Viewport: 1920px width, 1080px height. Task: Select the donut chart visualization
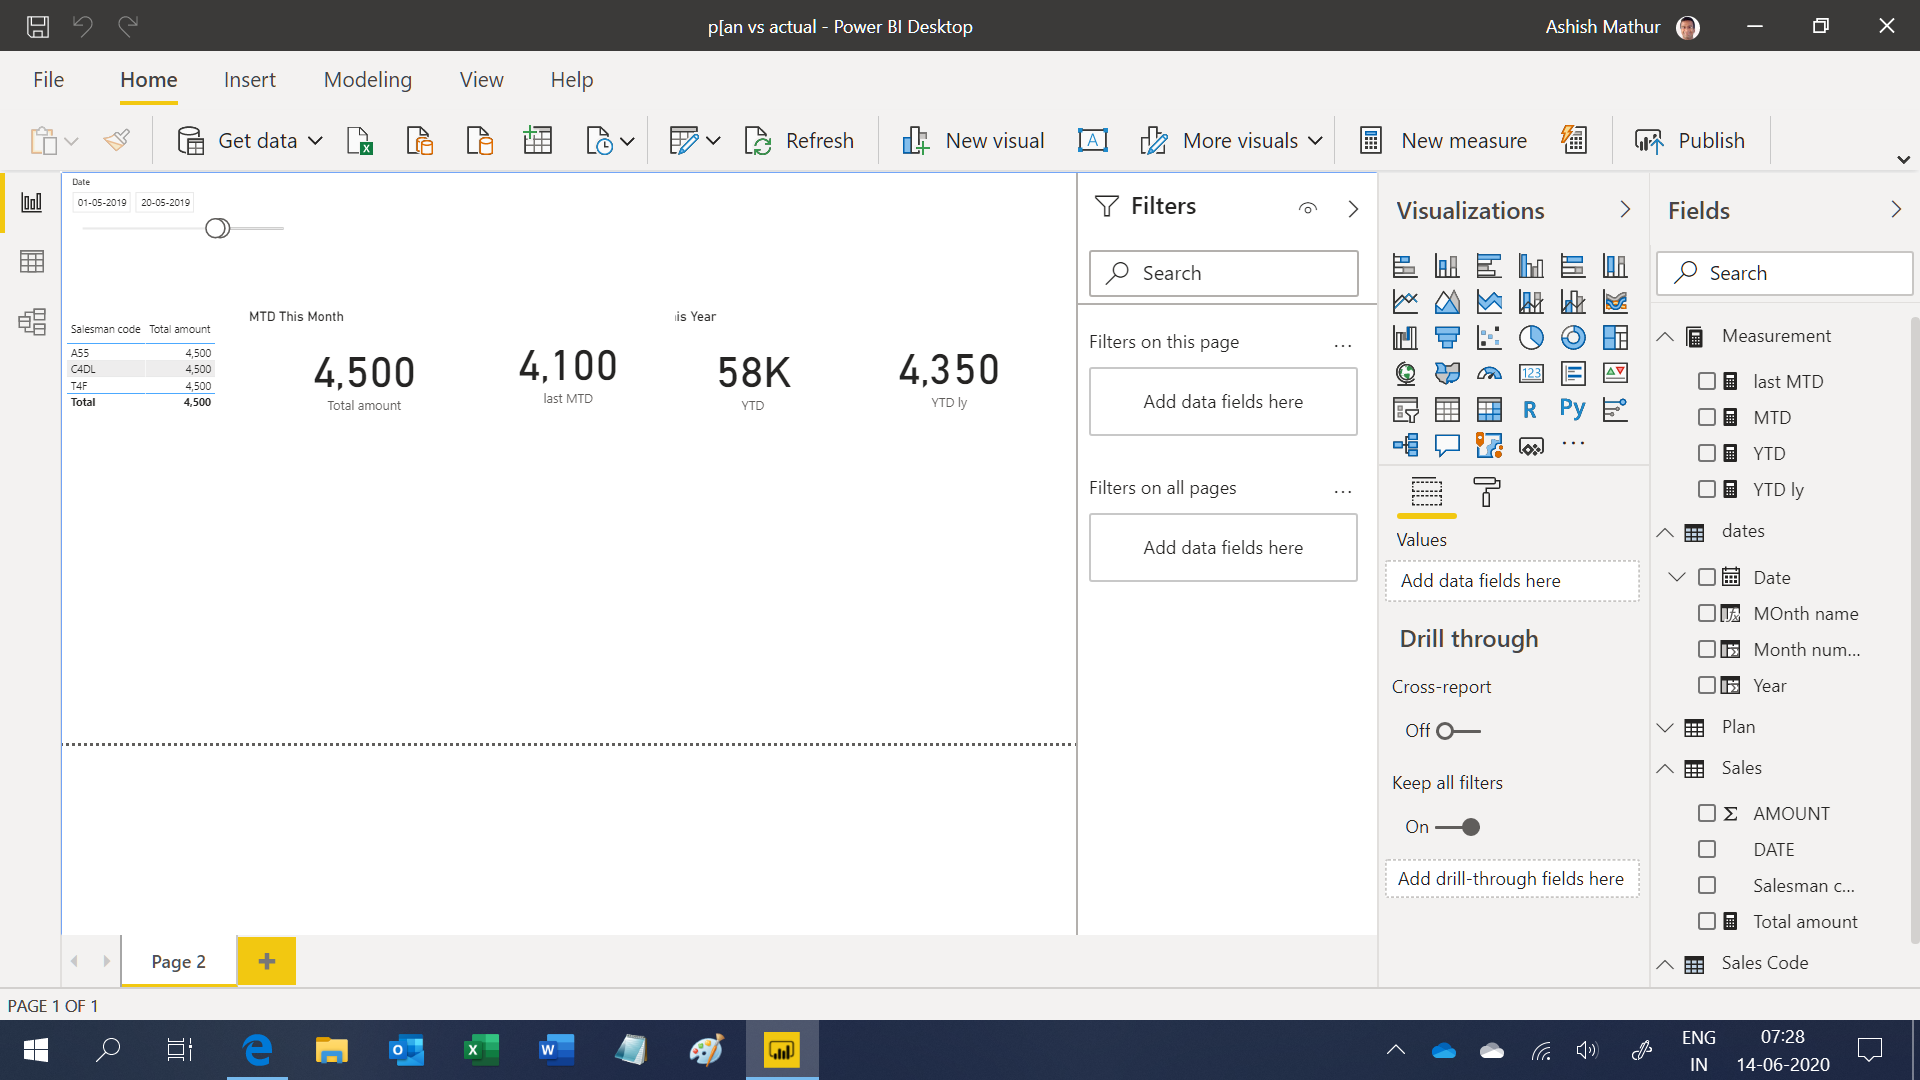[1573, 338]
